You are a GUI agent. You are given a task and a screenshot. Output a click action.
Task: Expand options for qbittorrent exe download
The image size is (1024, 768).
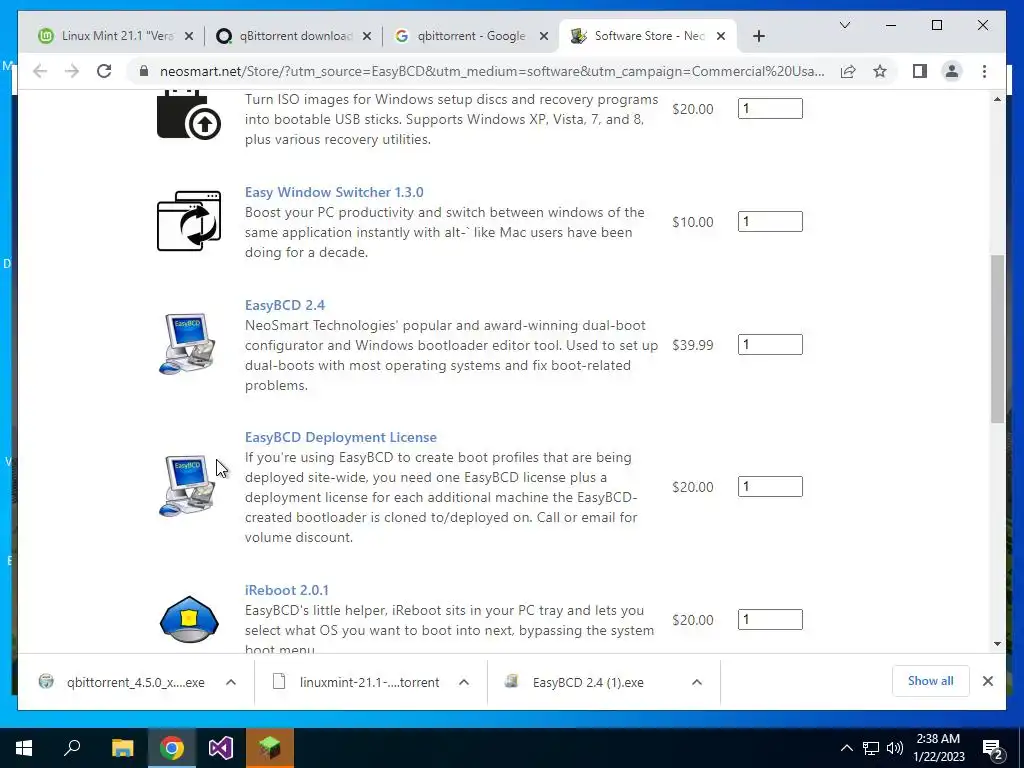231,682
